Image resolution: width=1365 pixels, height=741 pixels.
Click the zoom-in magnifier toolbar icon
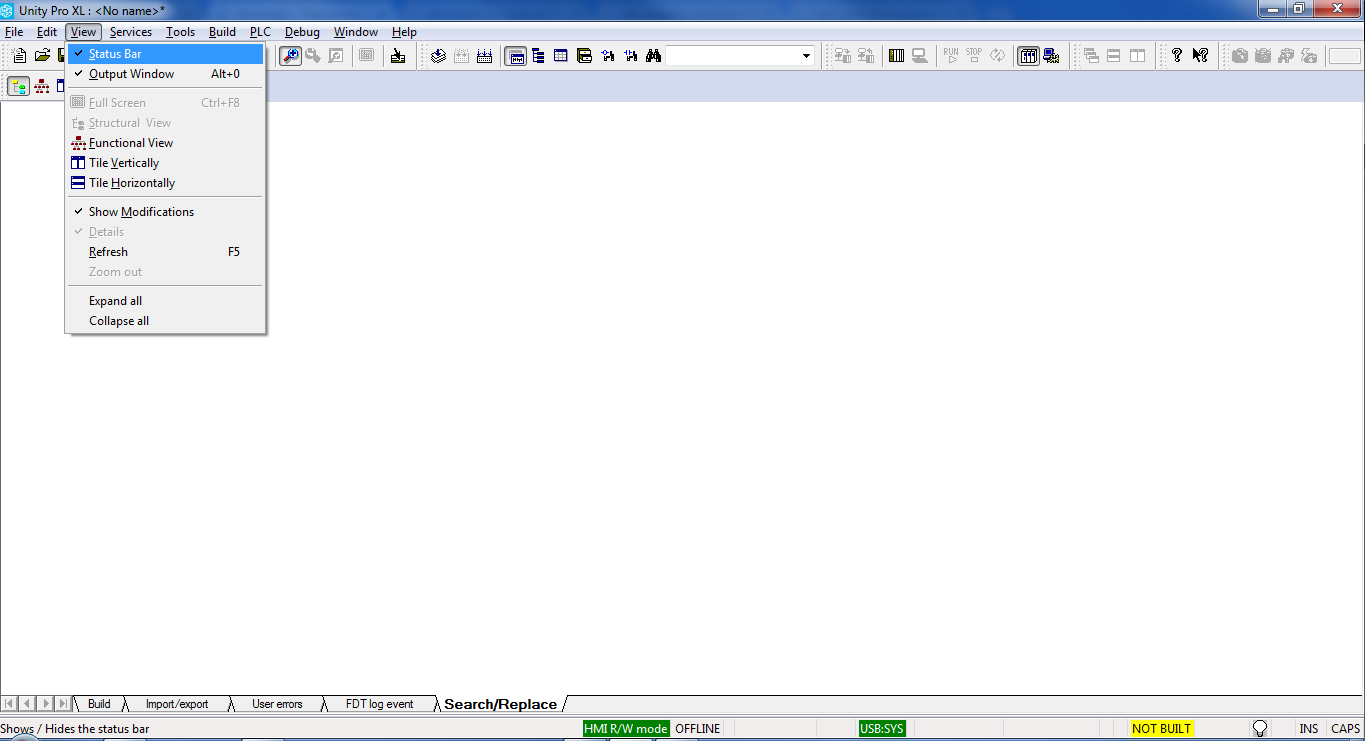290,56
